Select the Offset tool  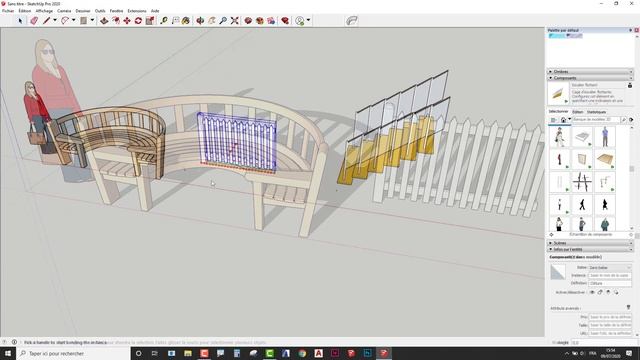pos(116,21)
